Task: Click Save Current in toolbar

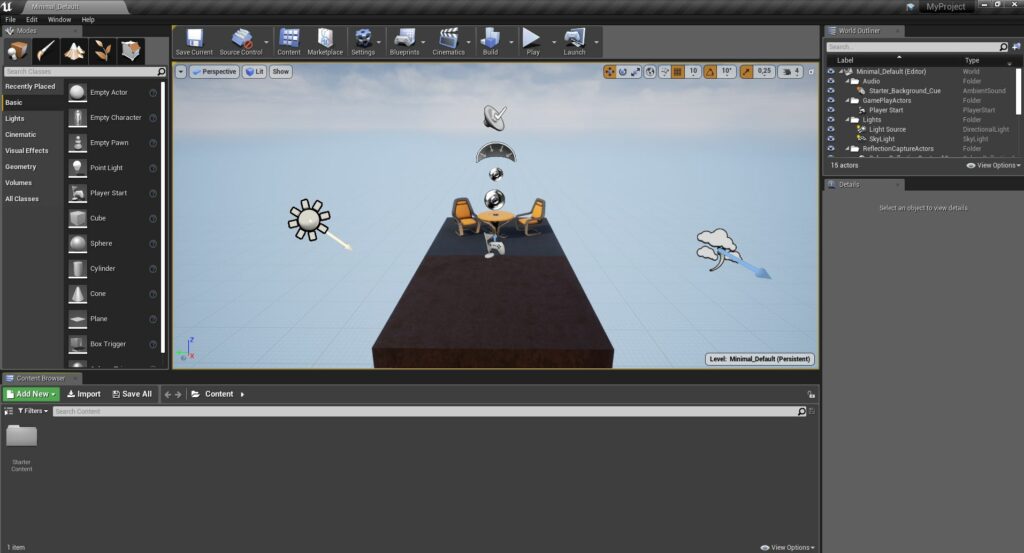Action: click(194, 42)
